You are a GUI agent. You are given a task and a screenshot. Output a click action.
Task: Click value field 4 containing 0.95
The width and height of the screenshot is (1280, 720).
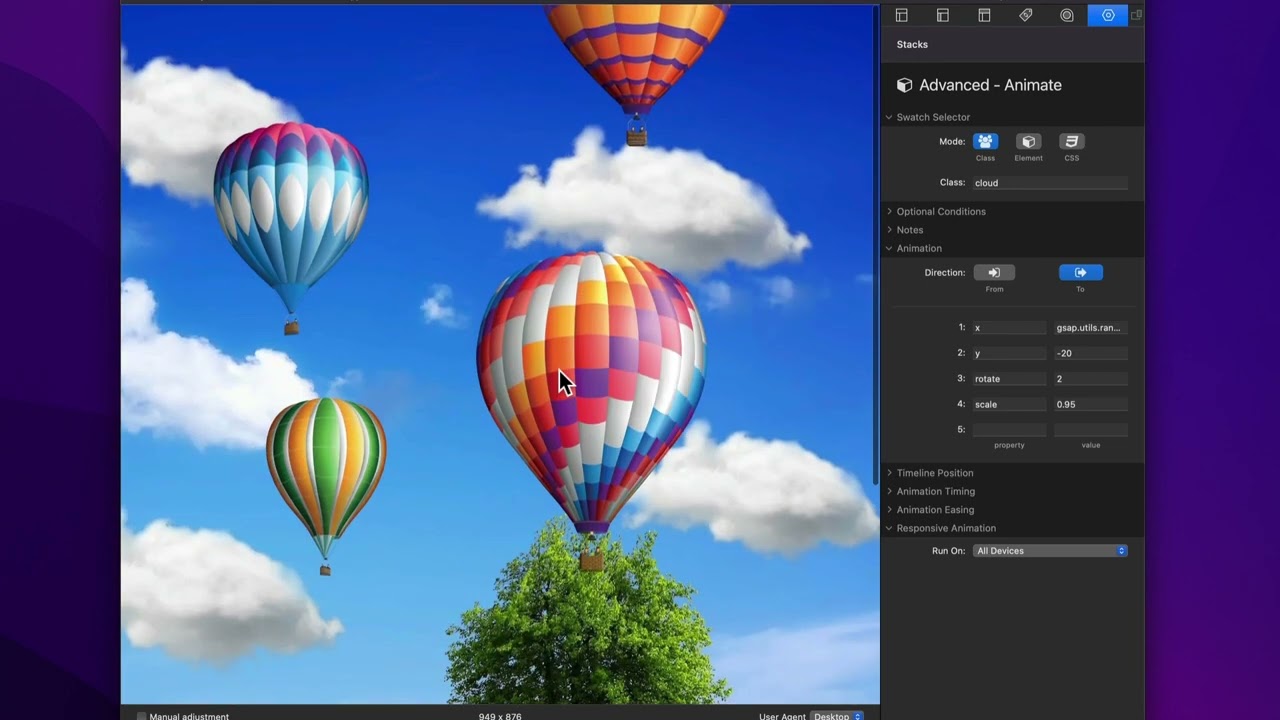pos(1091,405)
